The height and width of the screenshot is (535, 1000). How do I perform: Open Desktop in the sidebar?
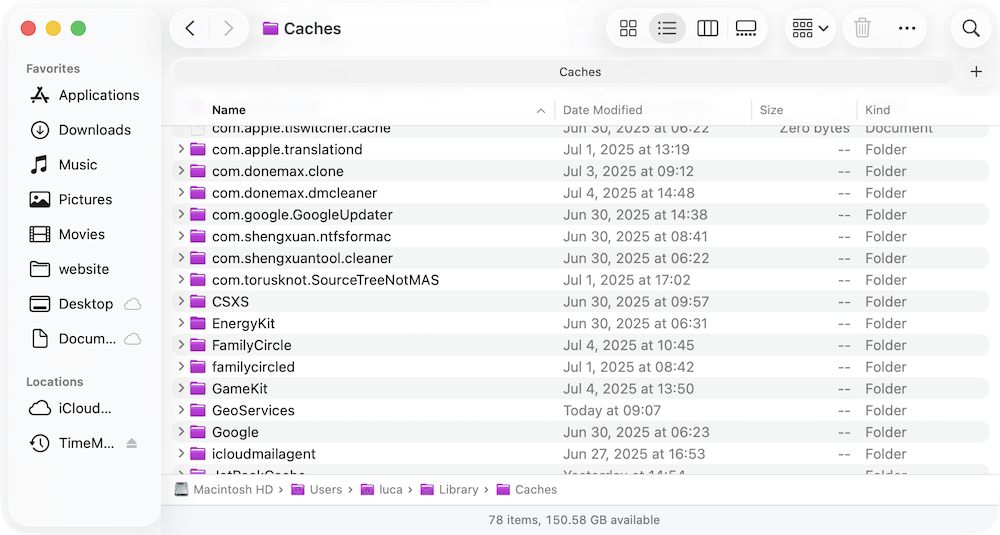(71, 304)
